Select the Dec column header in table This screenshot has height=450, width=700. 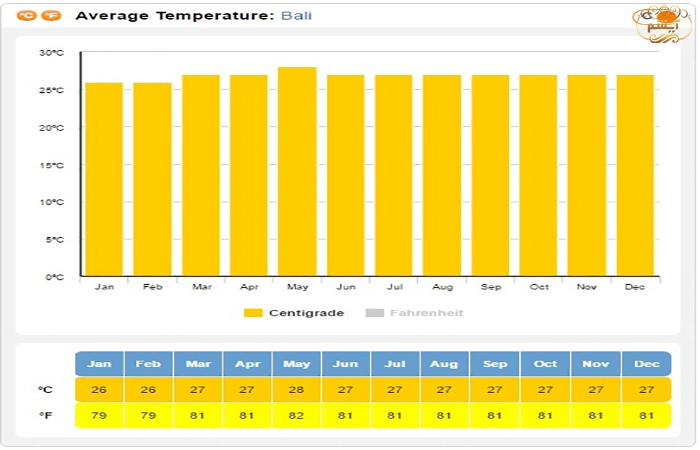645,364
